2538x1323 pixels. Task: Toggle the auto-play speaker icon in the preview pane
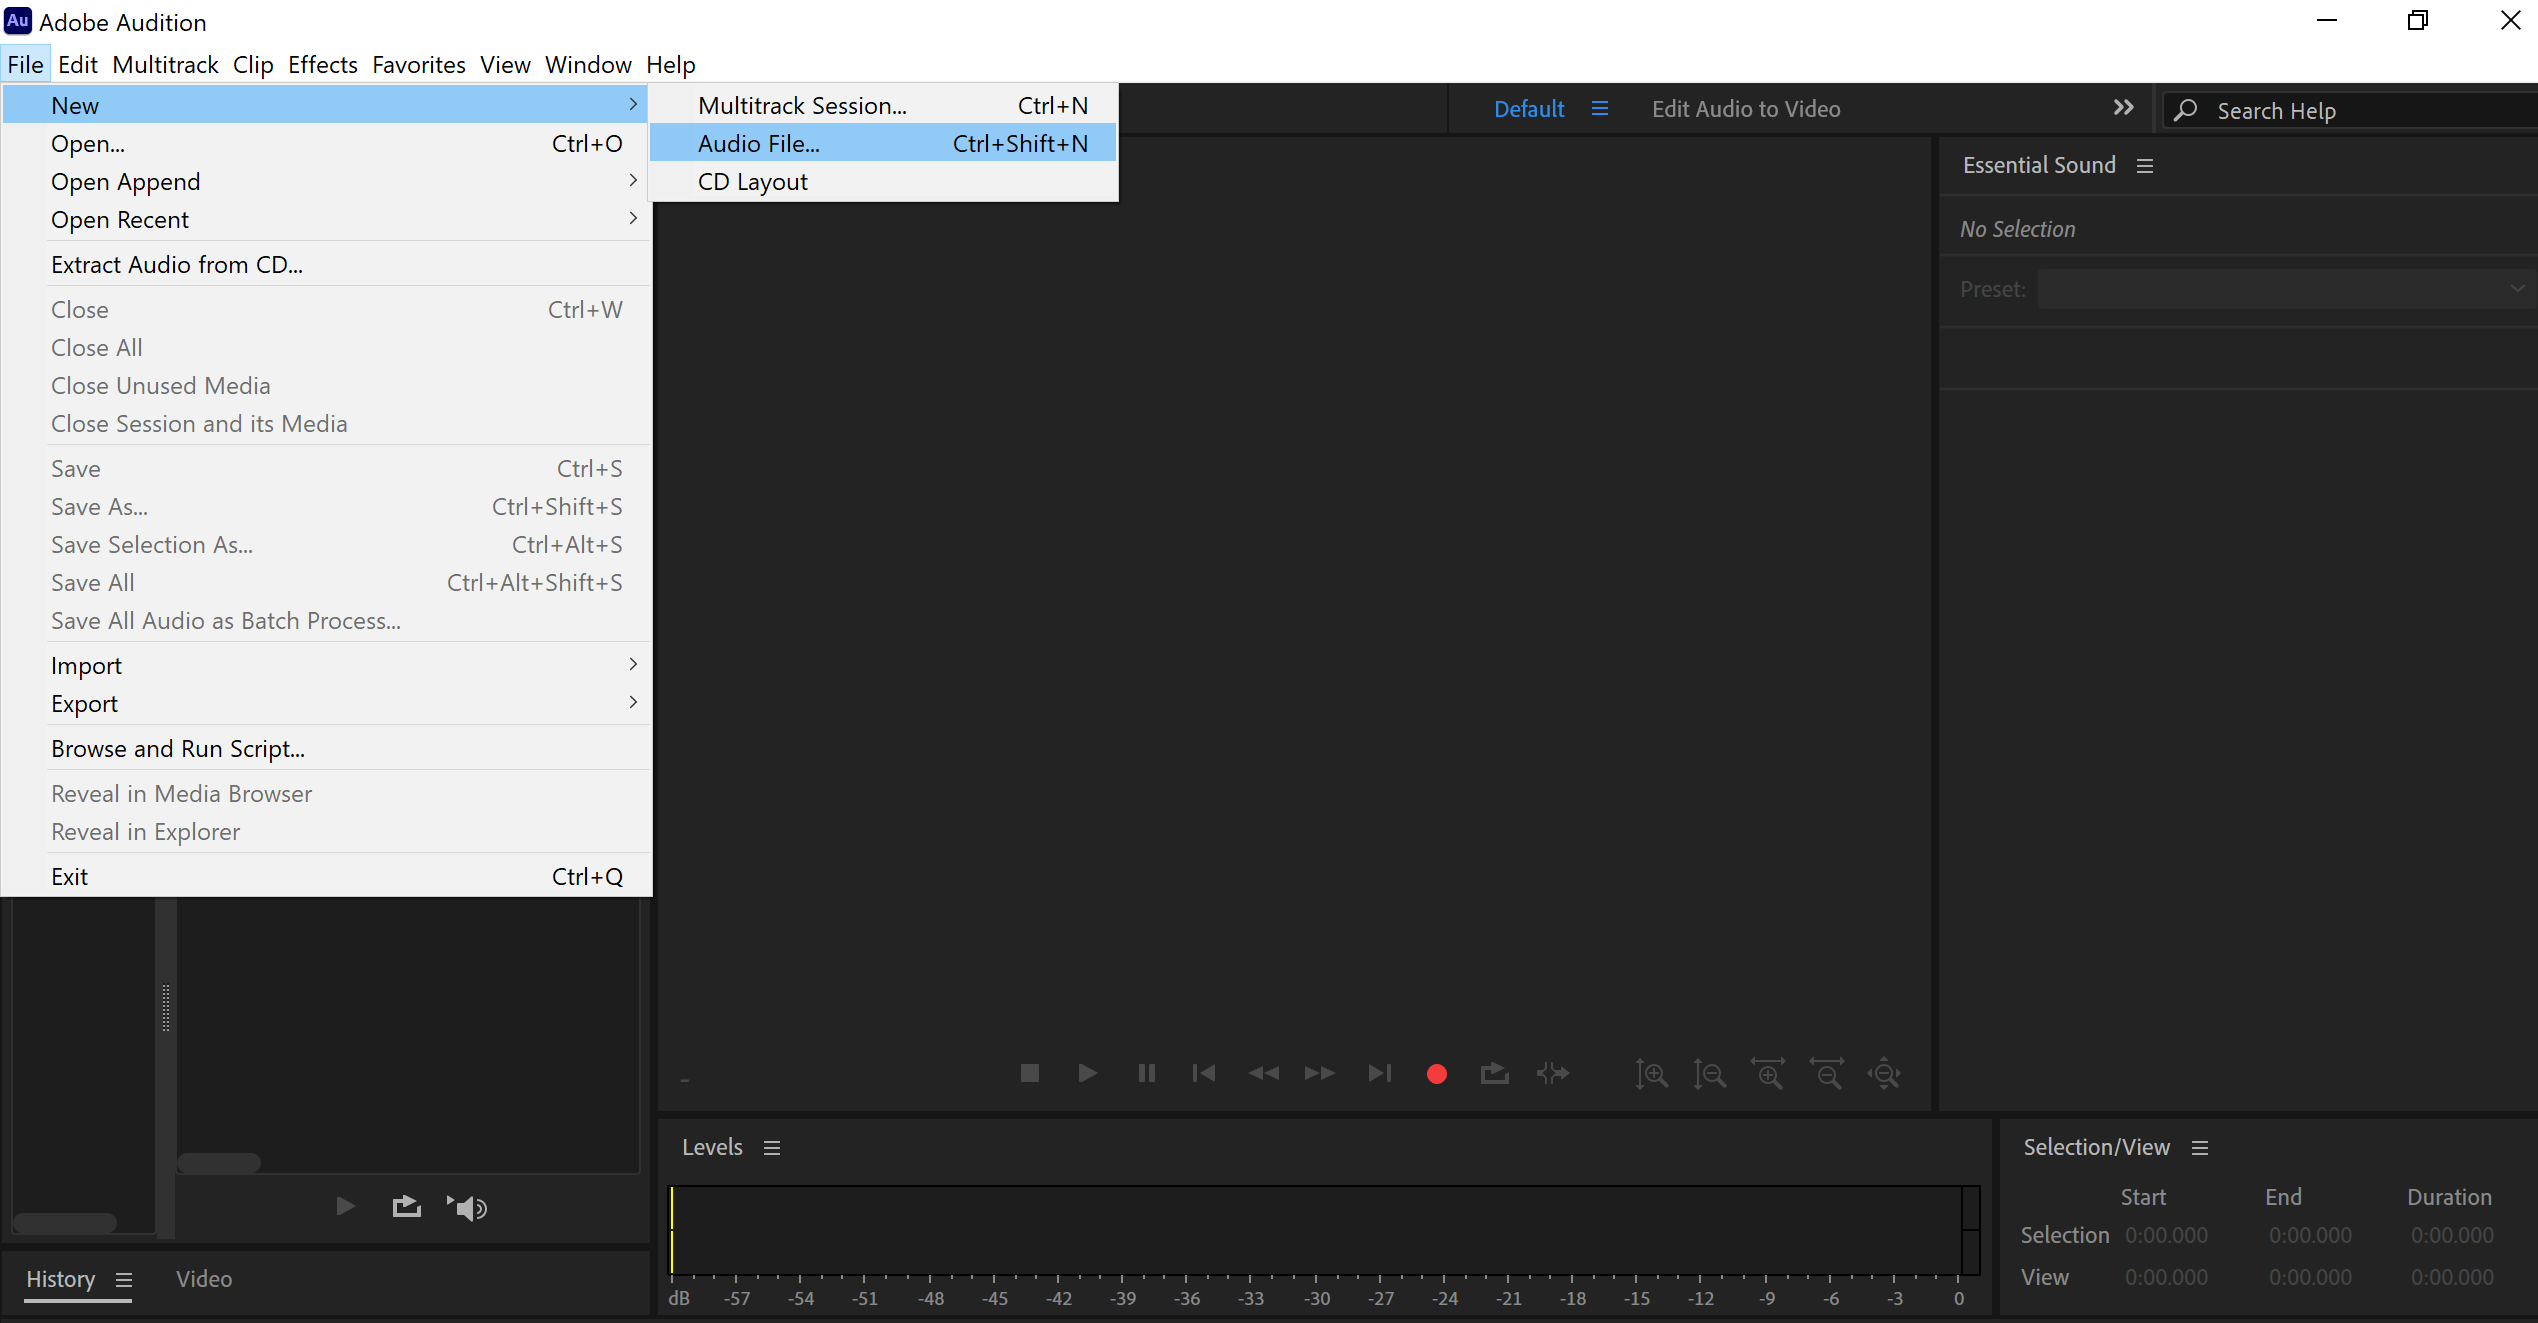coord(467,1208)
